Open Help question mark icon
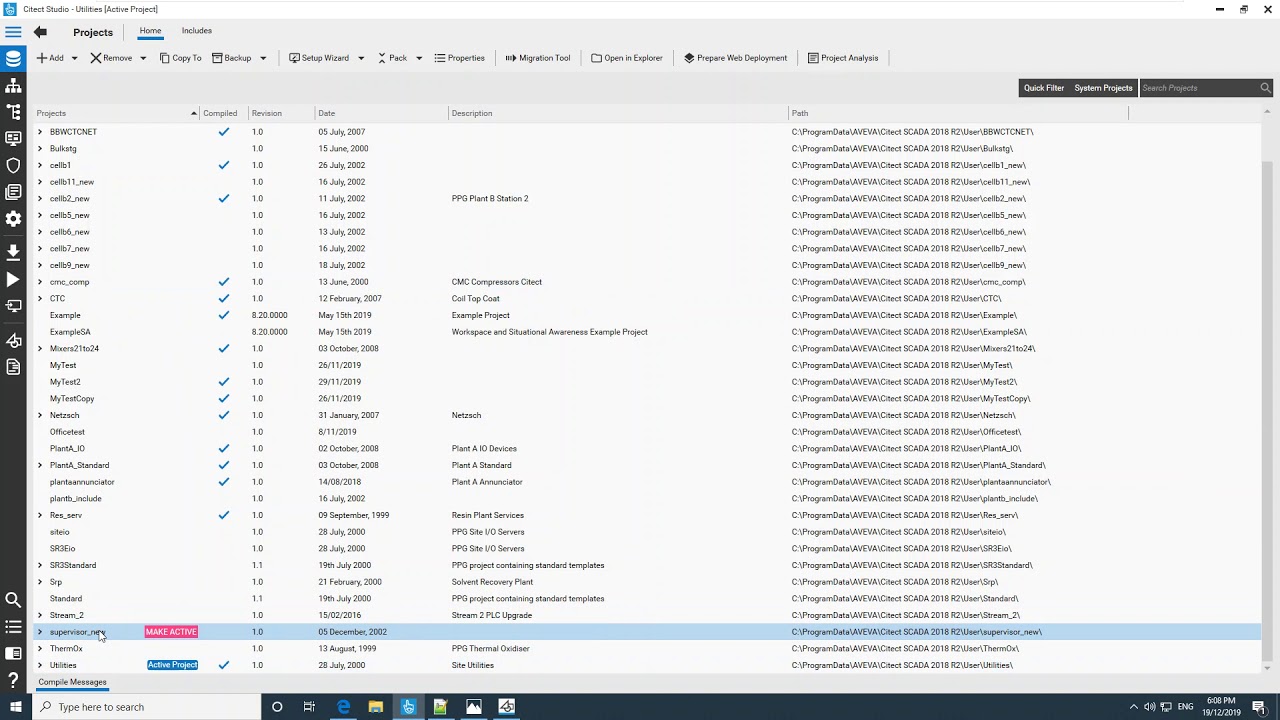 tap(13, 680)
